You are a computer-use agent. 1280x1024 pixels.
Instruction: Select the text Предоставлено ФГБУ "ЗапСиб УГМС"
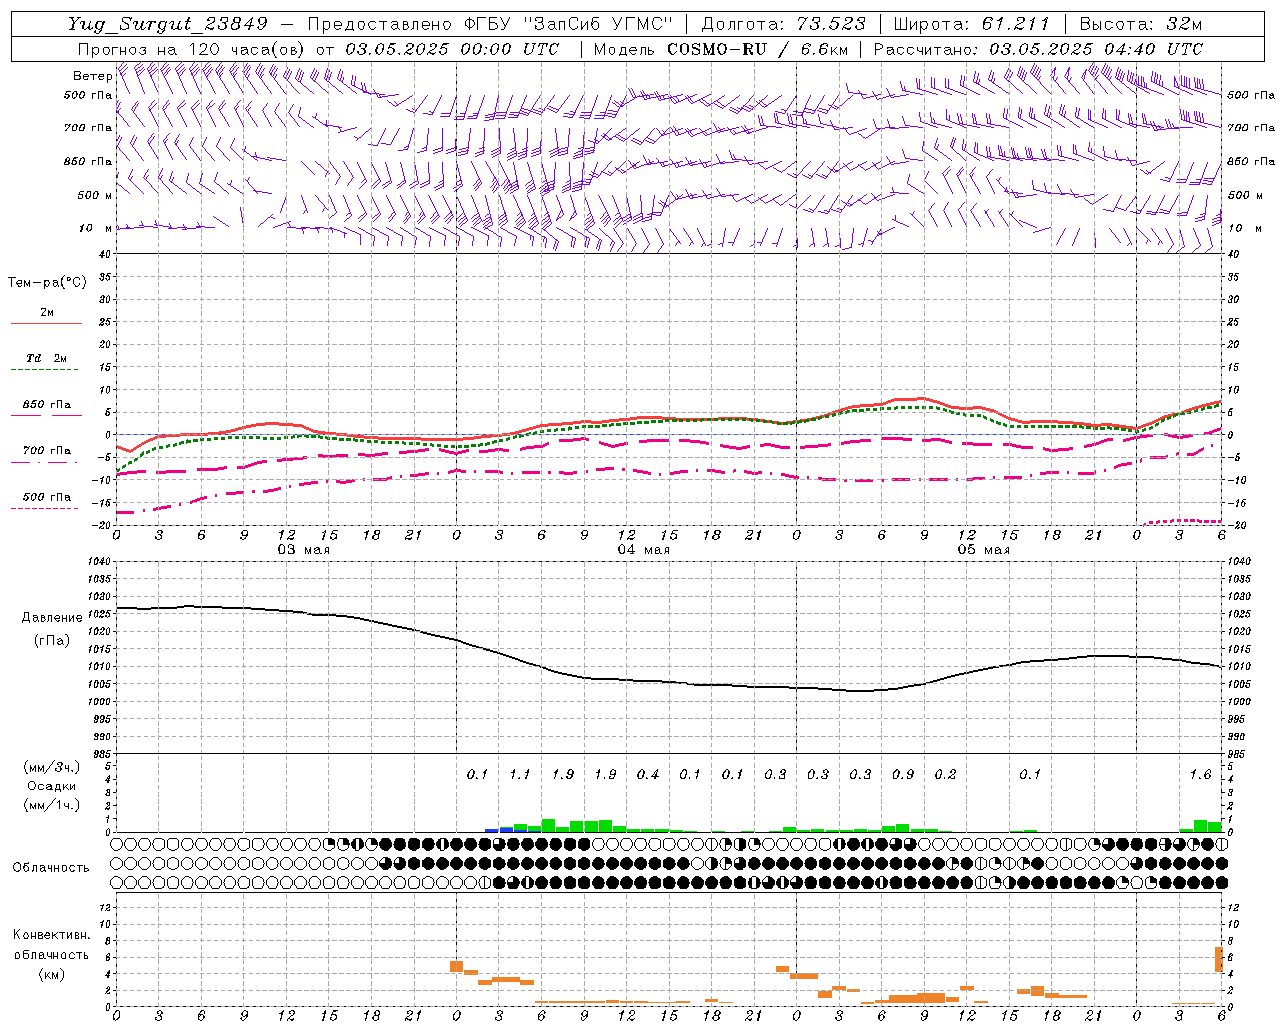[x=490, y=24]
